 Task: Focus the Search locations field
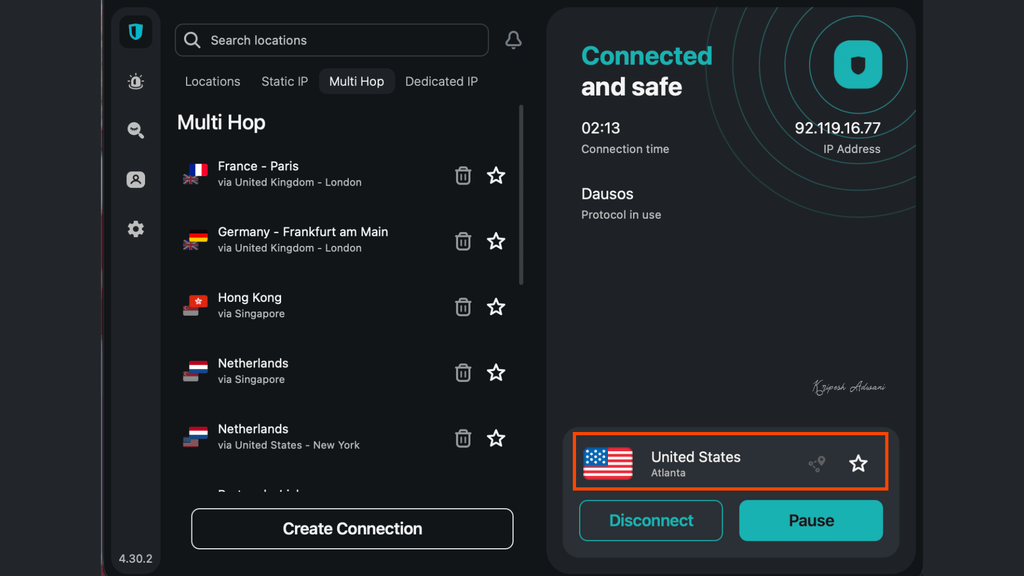pyautogui.click(x=332, y=40)
